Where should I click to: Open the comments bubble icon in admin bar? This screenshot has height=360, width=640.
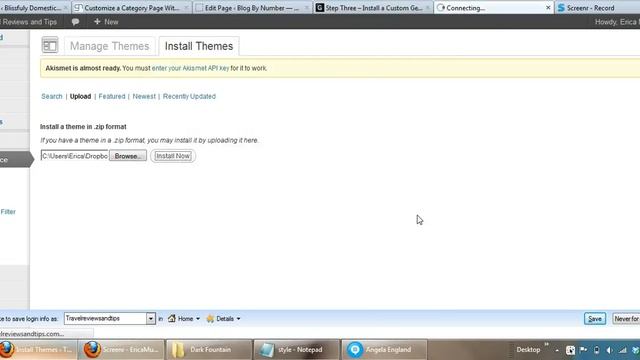[x=75, y=22]
